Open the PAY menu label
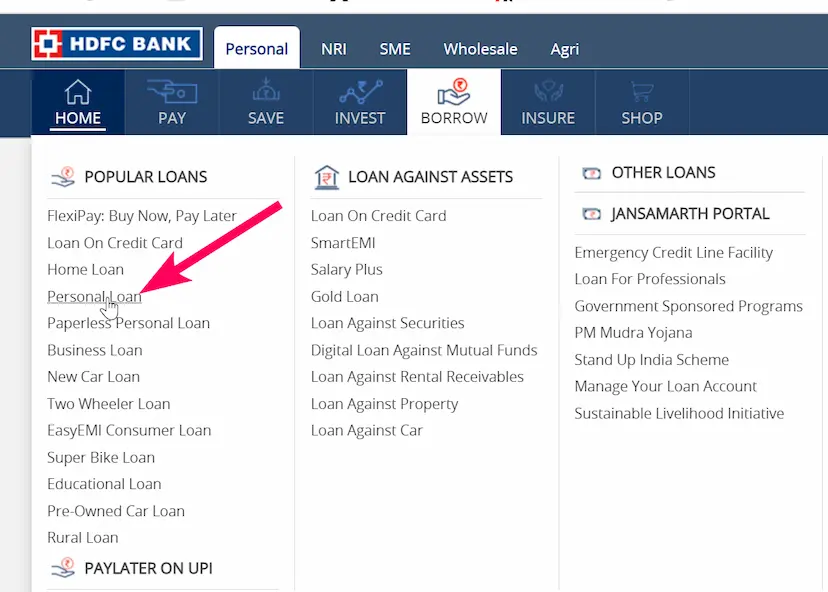Screen dimensions: 828x592 click(x=172, y=118)
